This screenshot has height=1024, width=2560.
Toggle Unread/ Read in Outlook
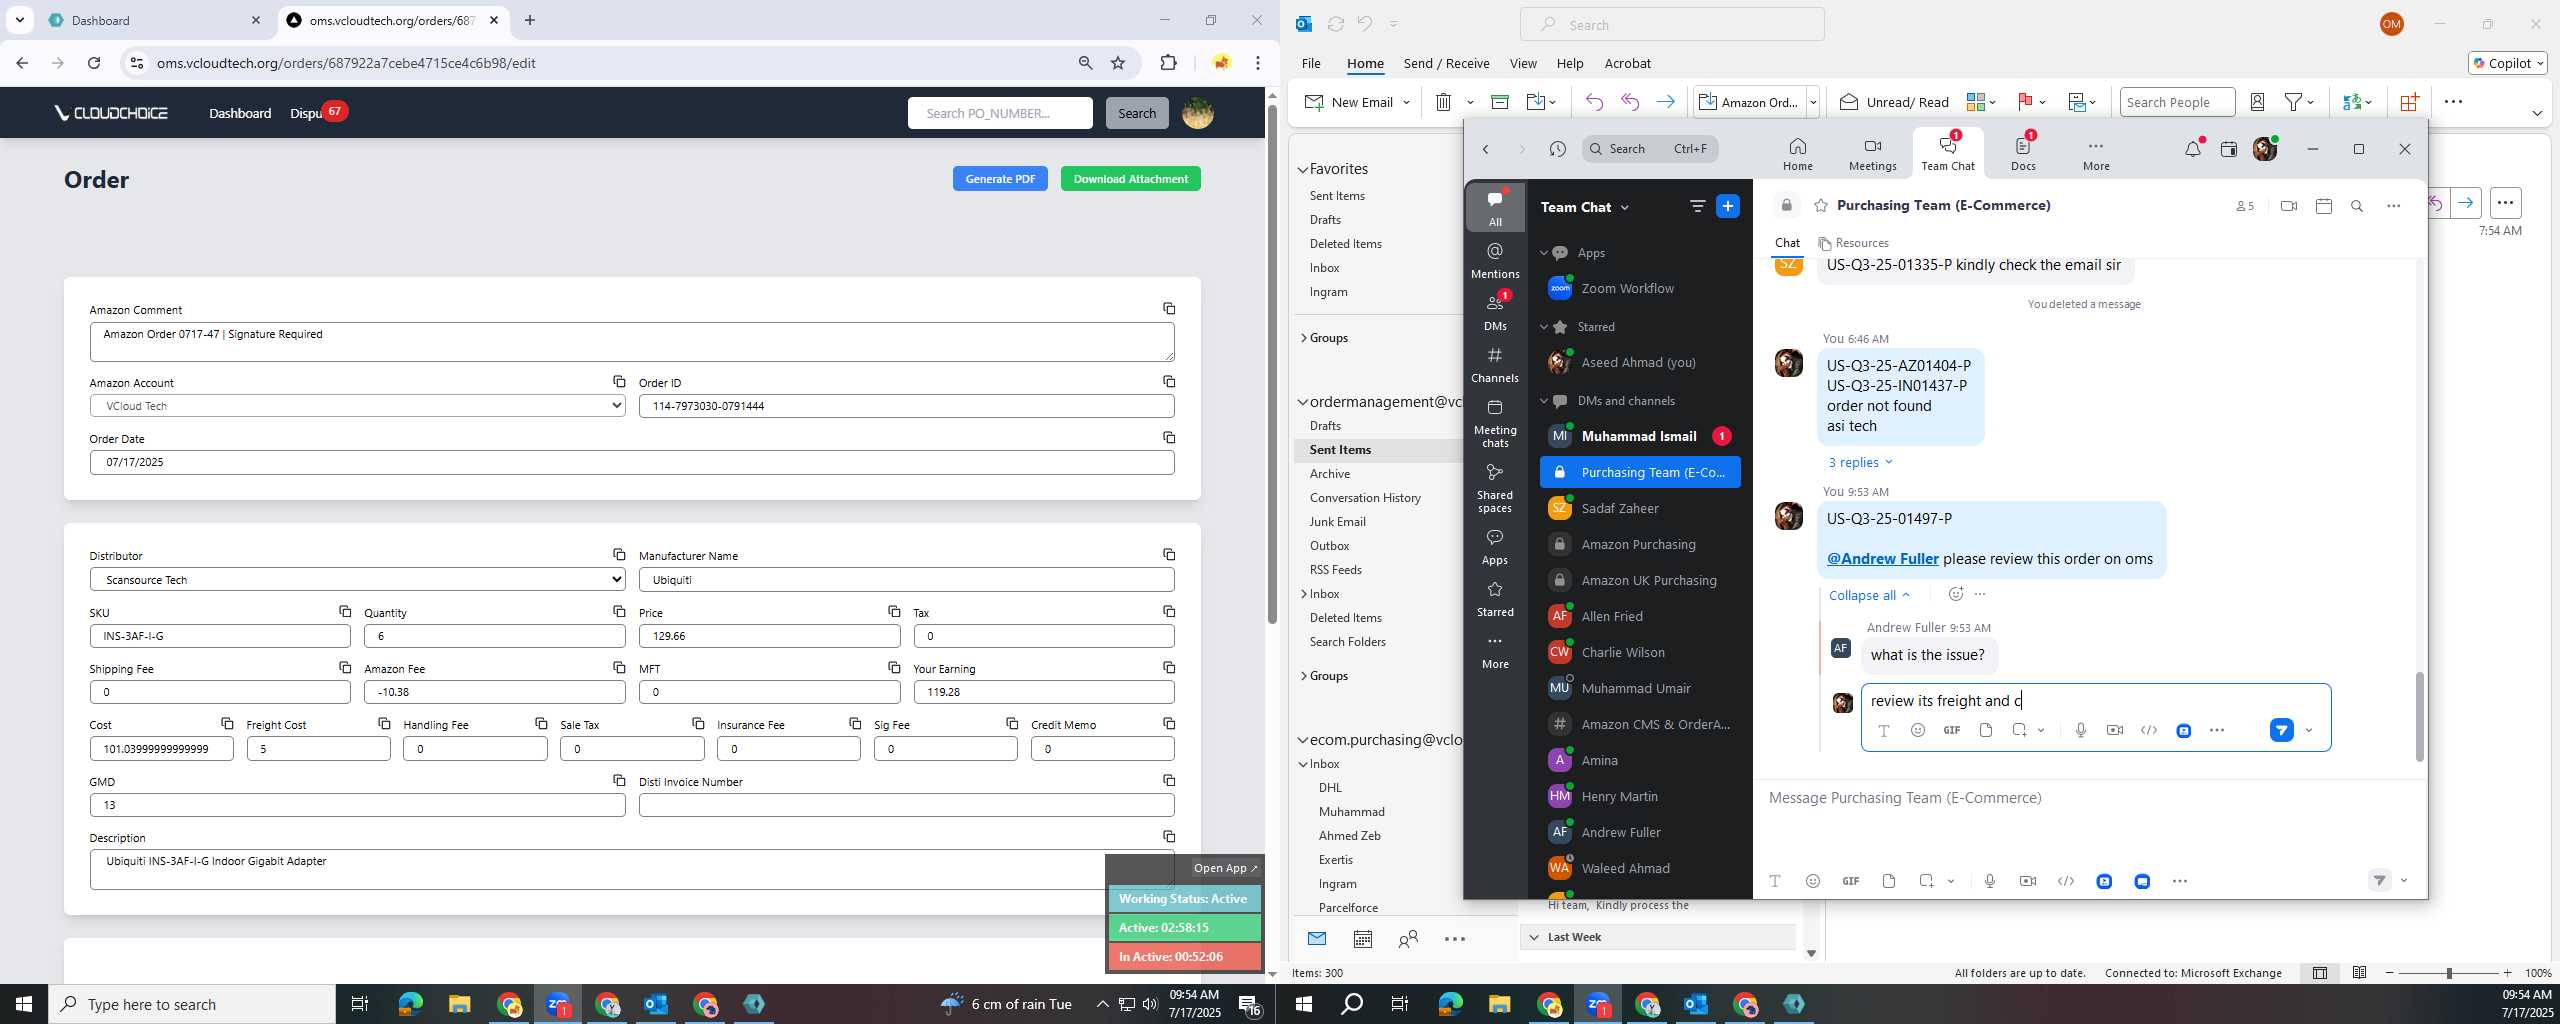coord(1895,102)
